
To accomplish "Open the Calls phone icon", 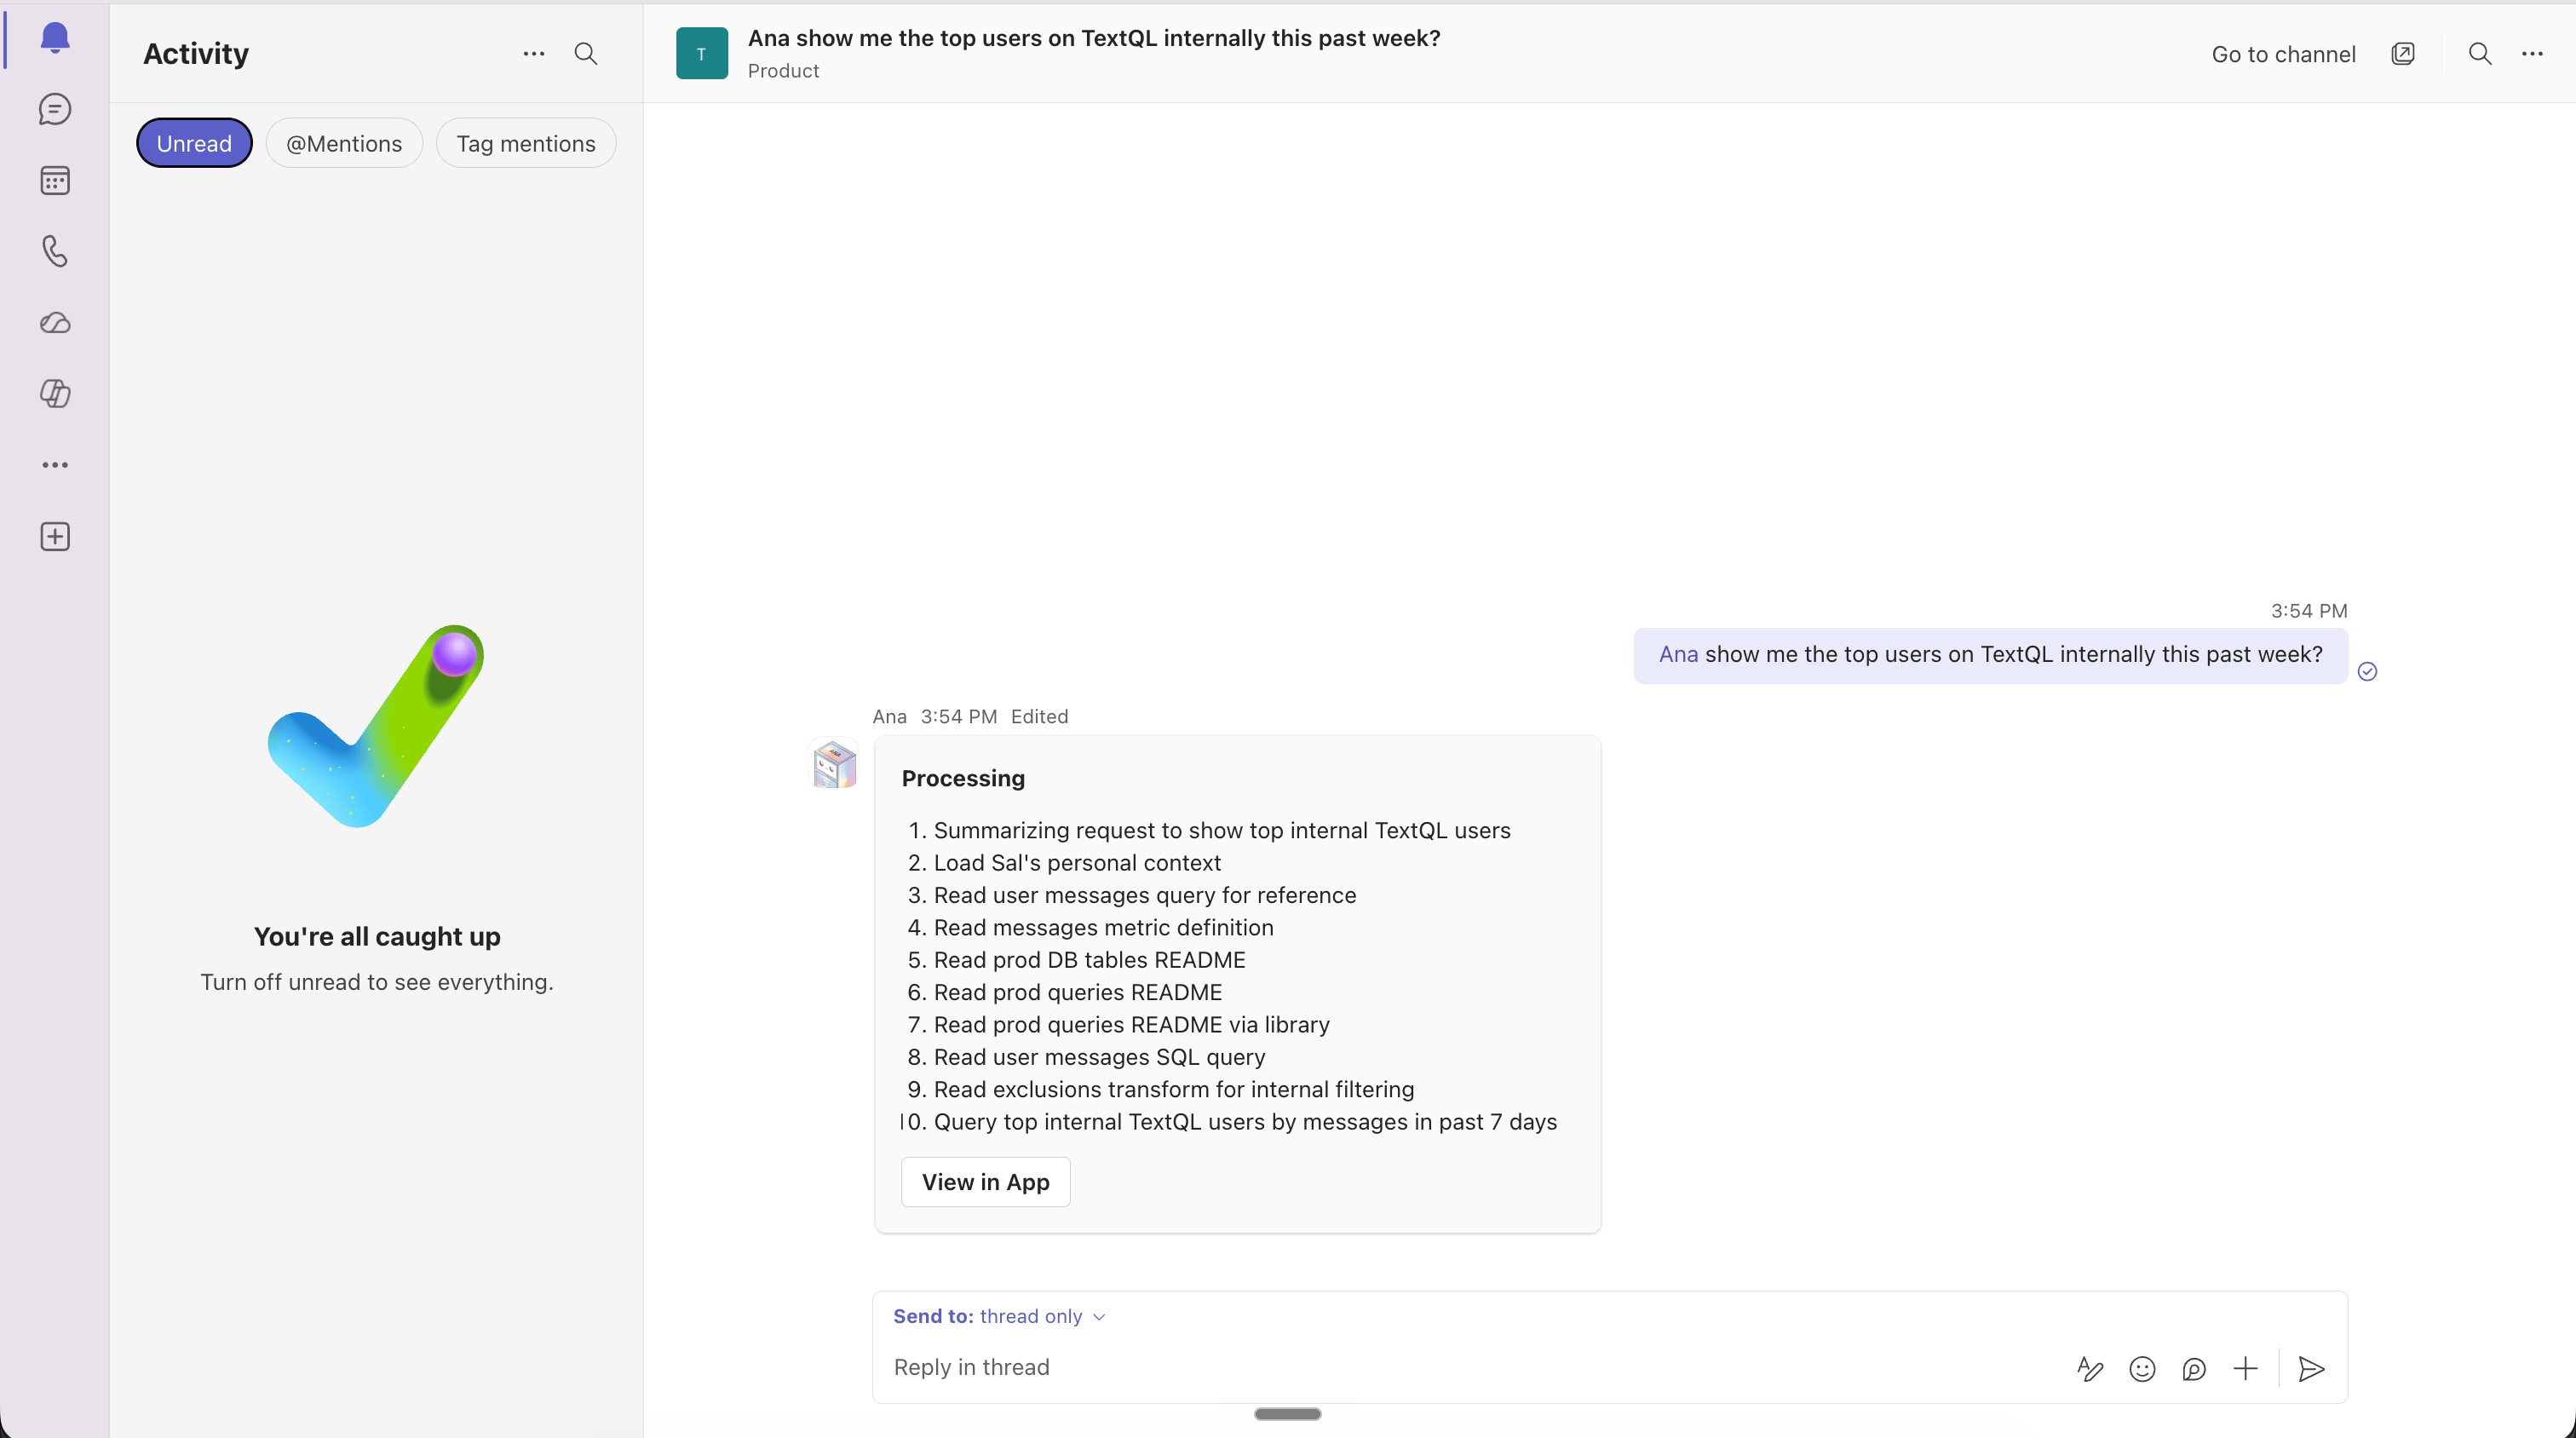I will (x=55, y=251).
